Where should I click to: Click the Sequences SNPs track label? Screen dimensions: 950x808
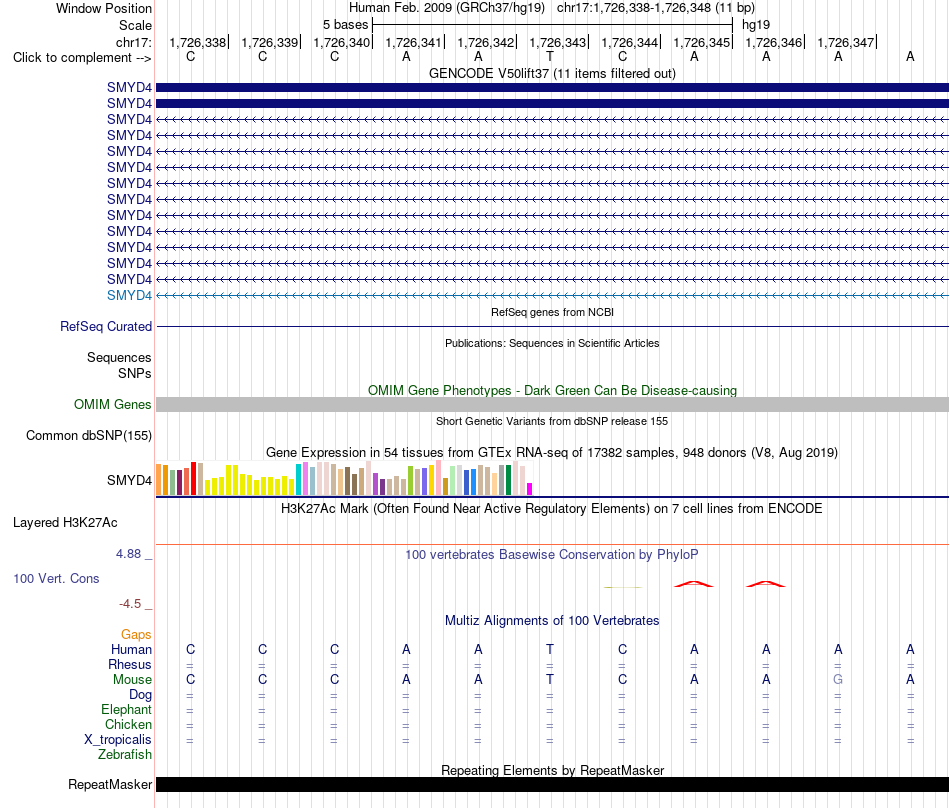119,365
